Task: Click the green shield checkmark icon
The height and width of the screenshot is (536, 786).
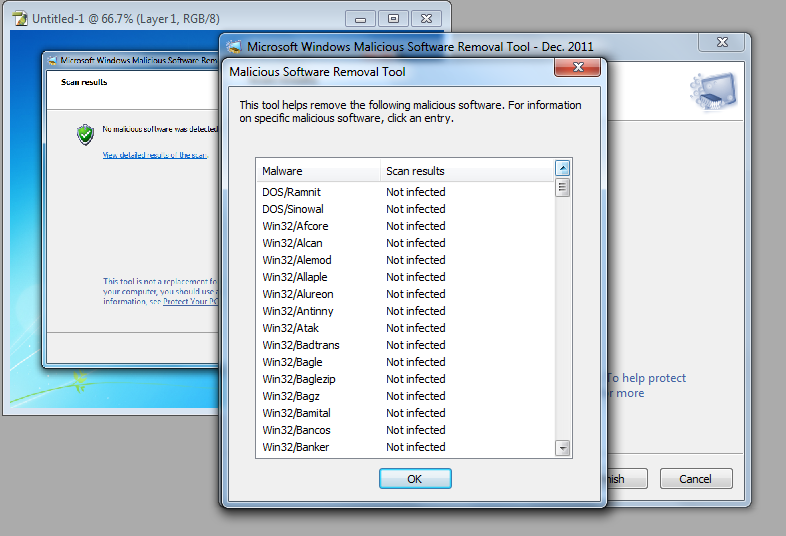Action: (x=86, y=134)
